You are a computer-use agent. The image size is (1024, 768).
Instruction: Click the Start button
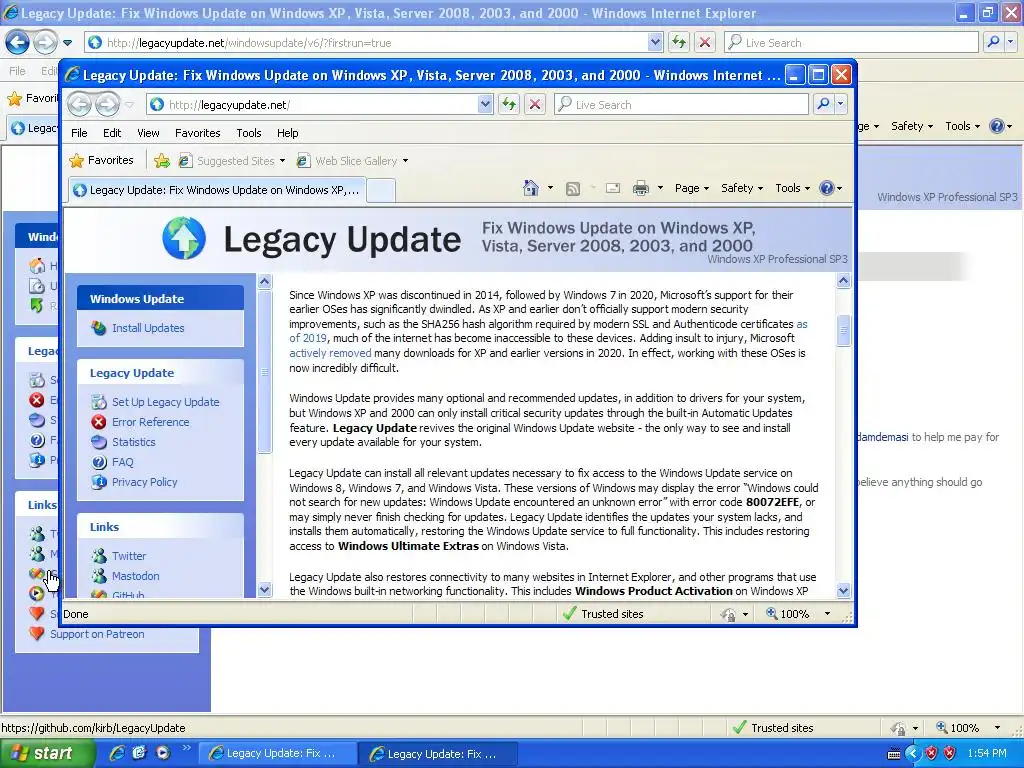tap(46, 753)
